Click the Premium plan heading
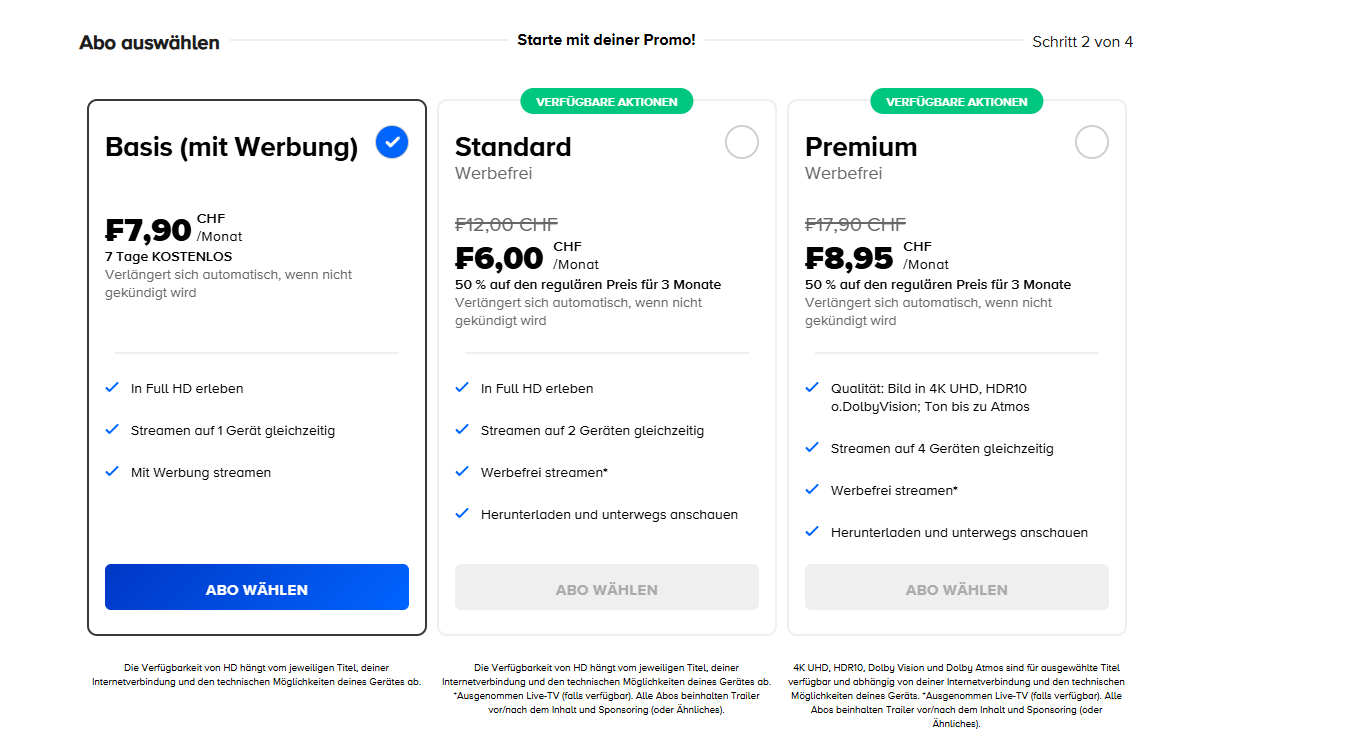Image resolution: width=1372 pixels, height=739 pixels. pos(861,147)
